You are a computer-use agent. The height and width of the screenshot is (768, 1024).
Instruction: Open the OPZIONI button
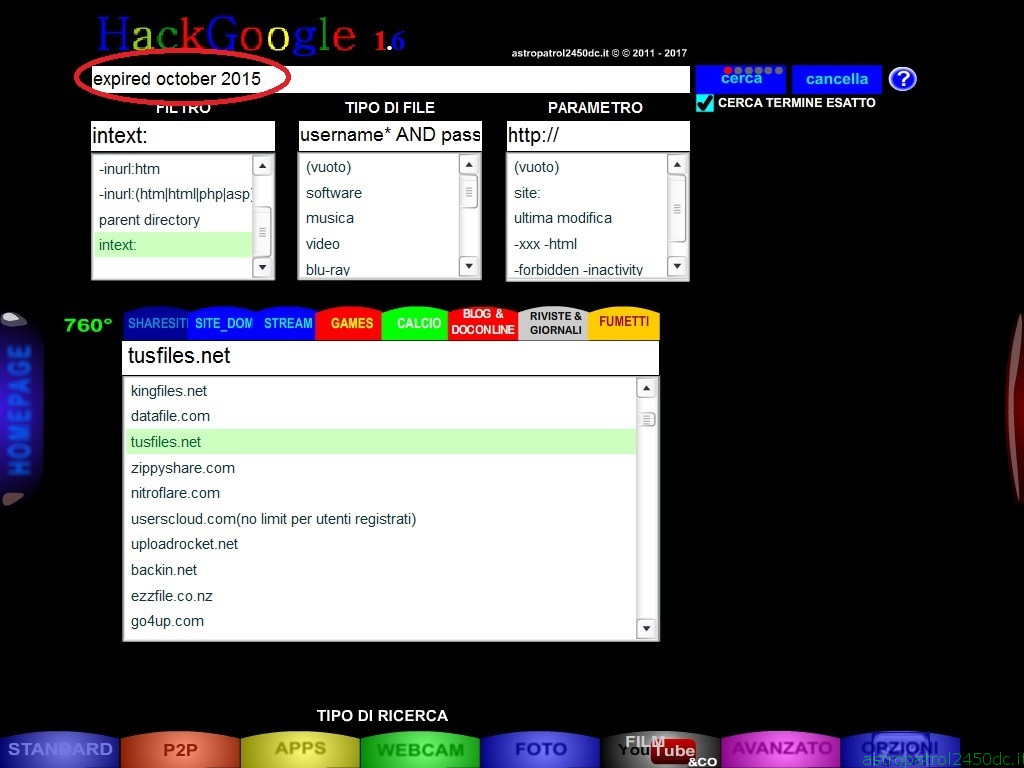click(x=901, y=748)
